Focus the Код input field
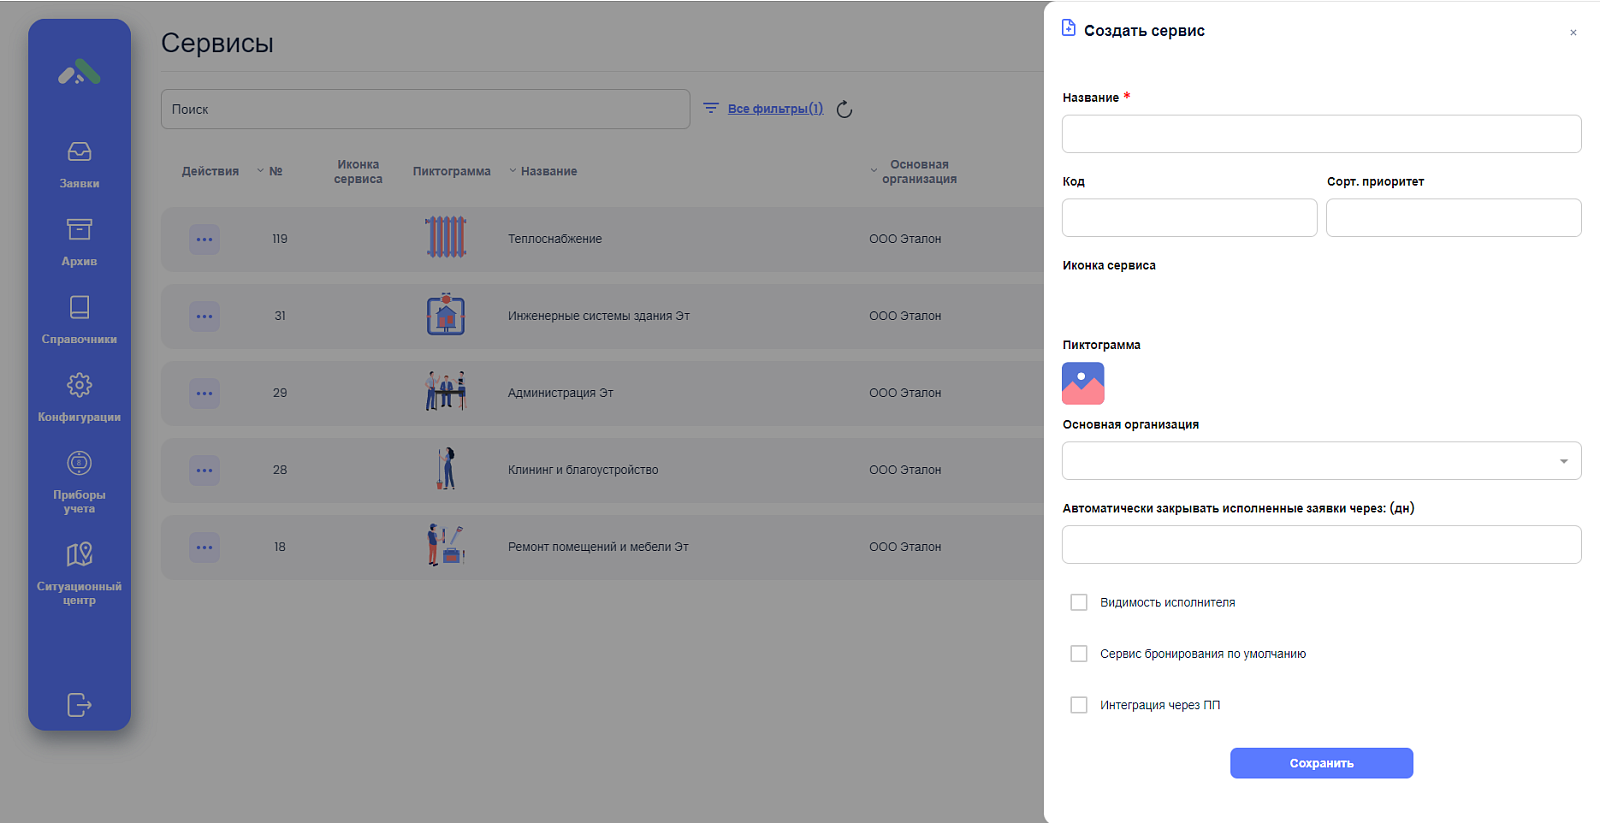 click(x=1189, y=218)
